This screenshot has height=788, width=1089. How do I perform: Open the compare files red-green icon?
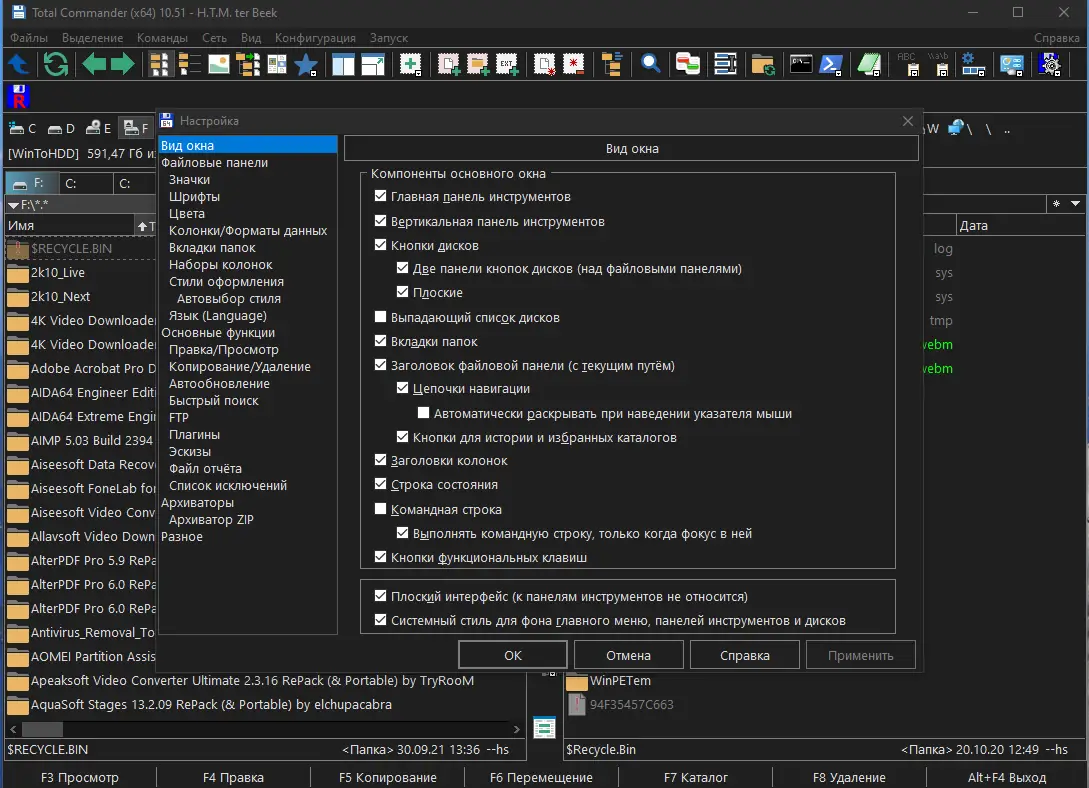pyautogui.click(x=688, y=65)
